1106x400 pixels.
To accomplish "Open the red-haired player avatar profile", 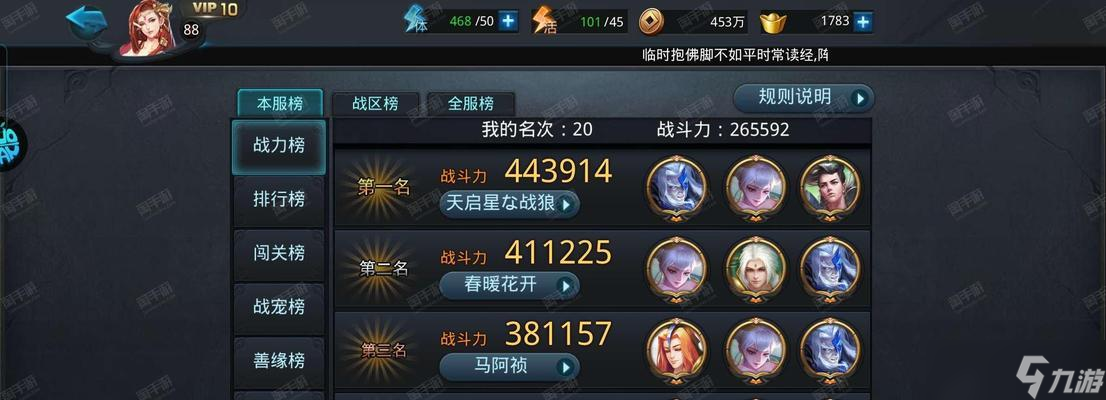I will (x=147, y=28).
